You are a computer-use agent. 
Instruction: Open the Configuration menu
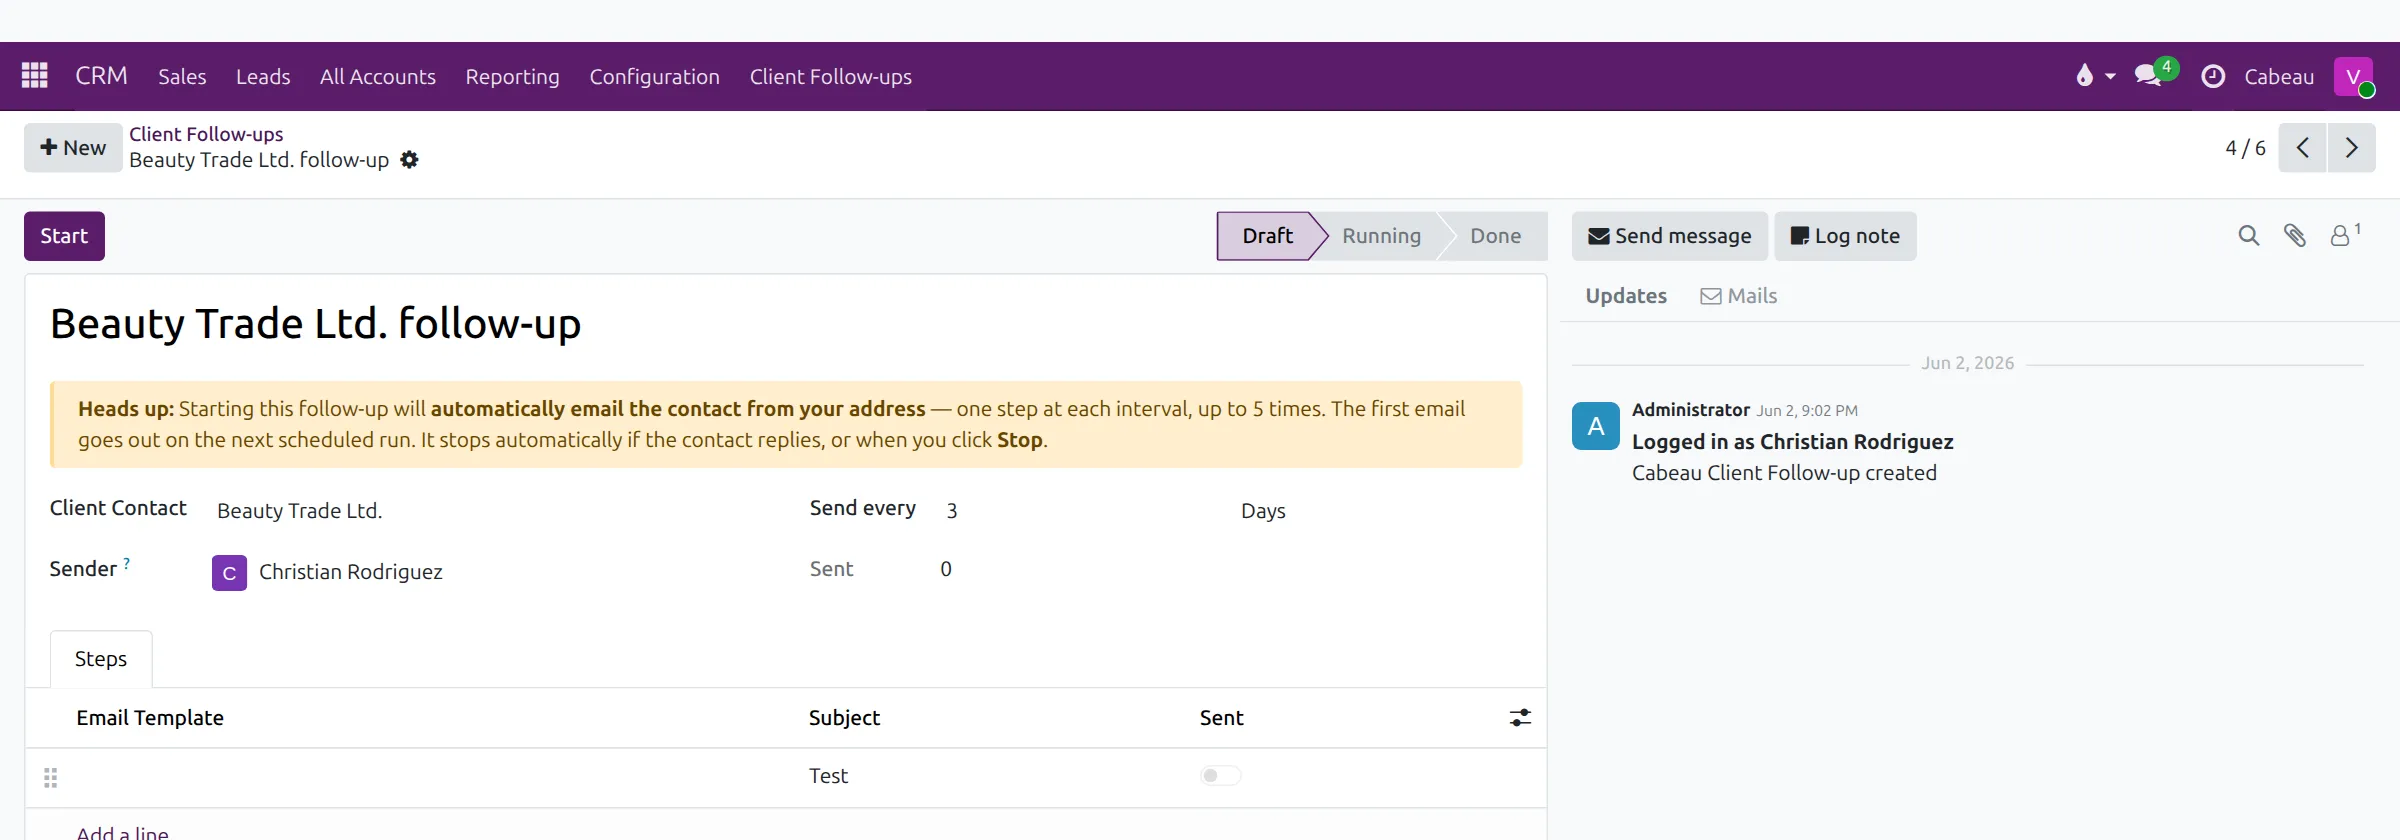(x=654, y=76)
